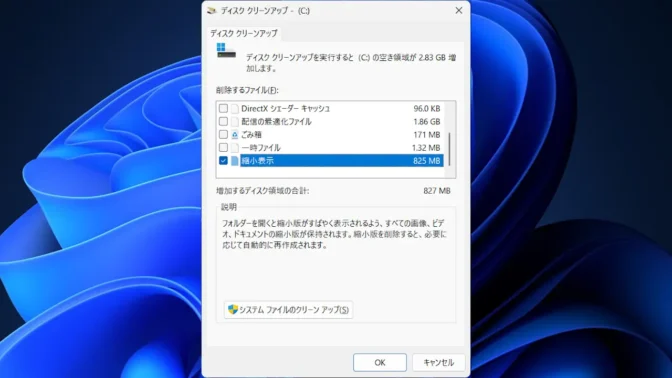This screenshot has width=672, height=378.
Task: Select the ごみ箱 row text
Action: coord(251,135)
